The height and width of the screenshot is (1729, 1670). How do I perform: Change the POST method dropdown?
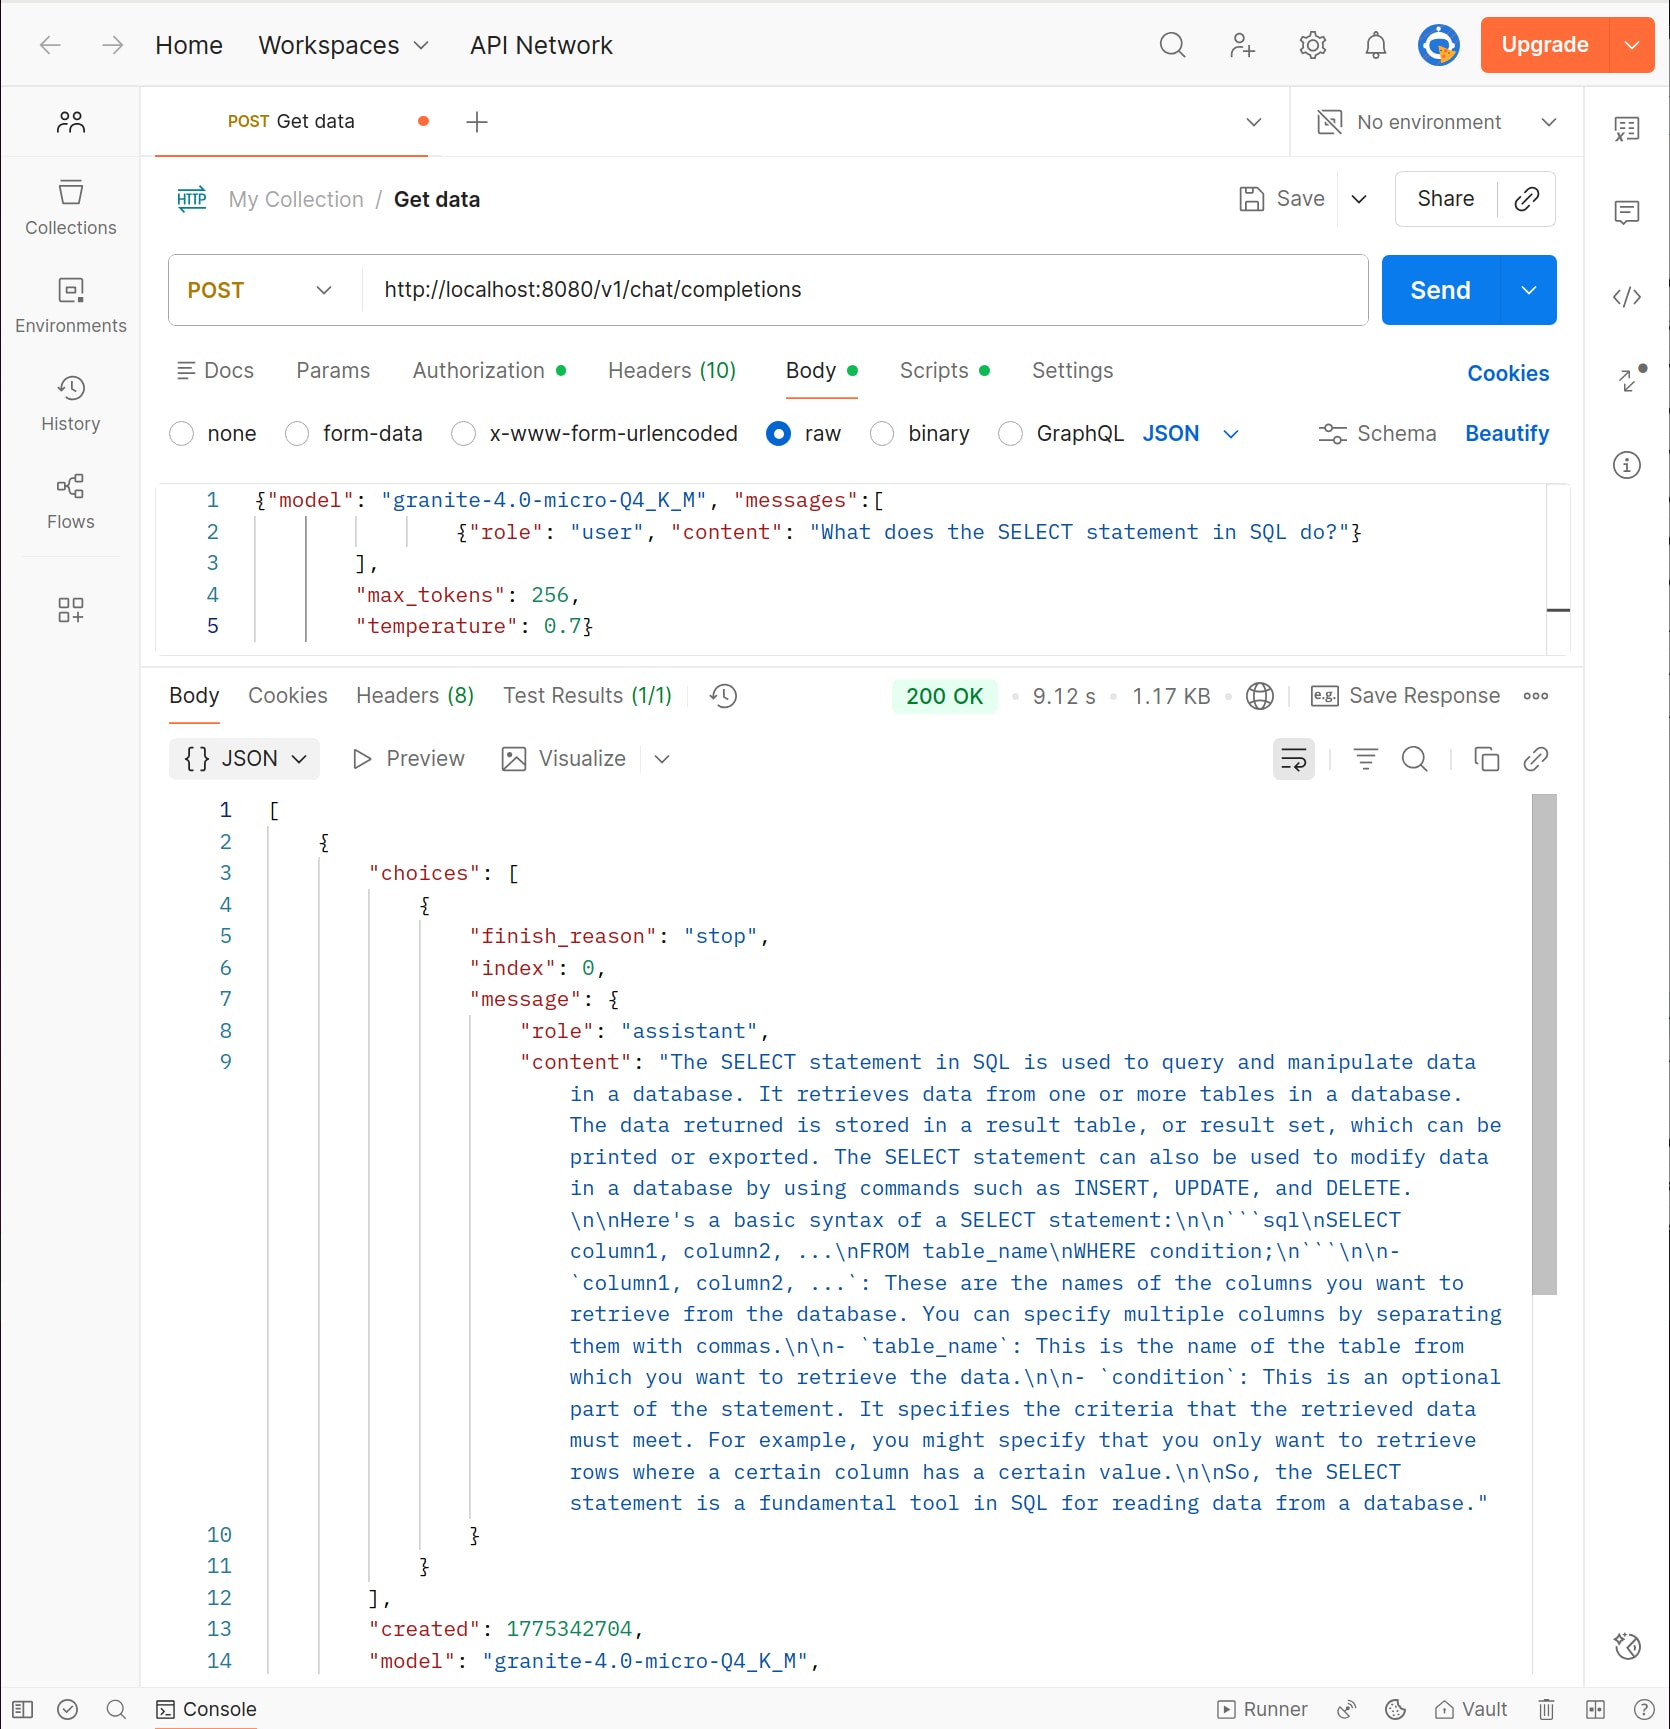pos(260,290)
